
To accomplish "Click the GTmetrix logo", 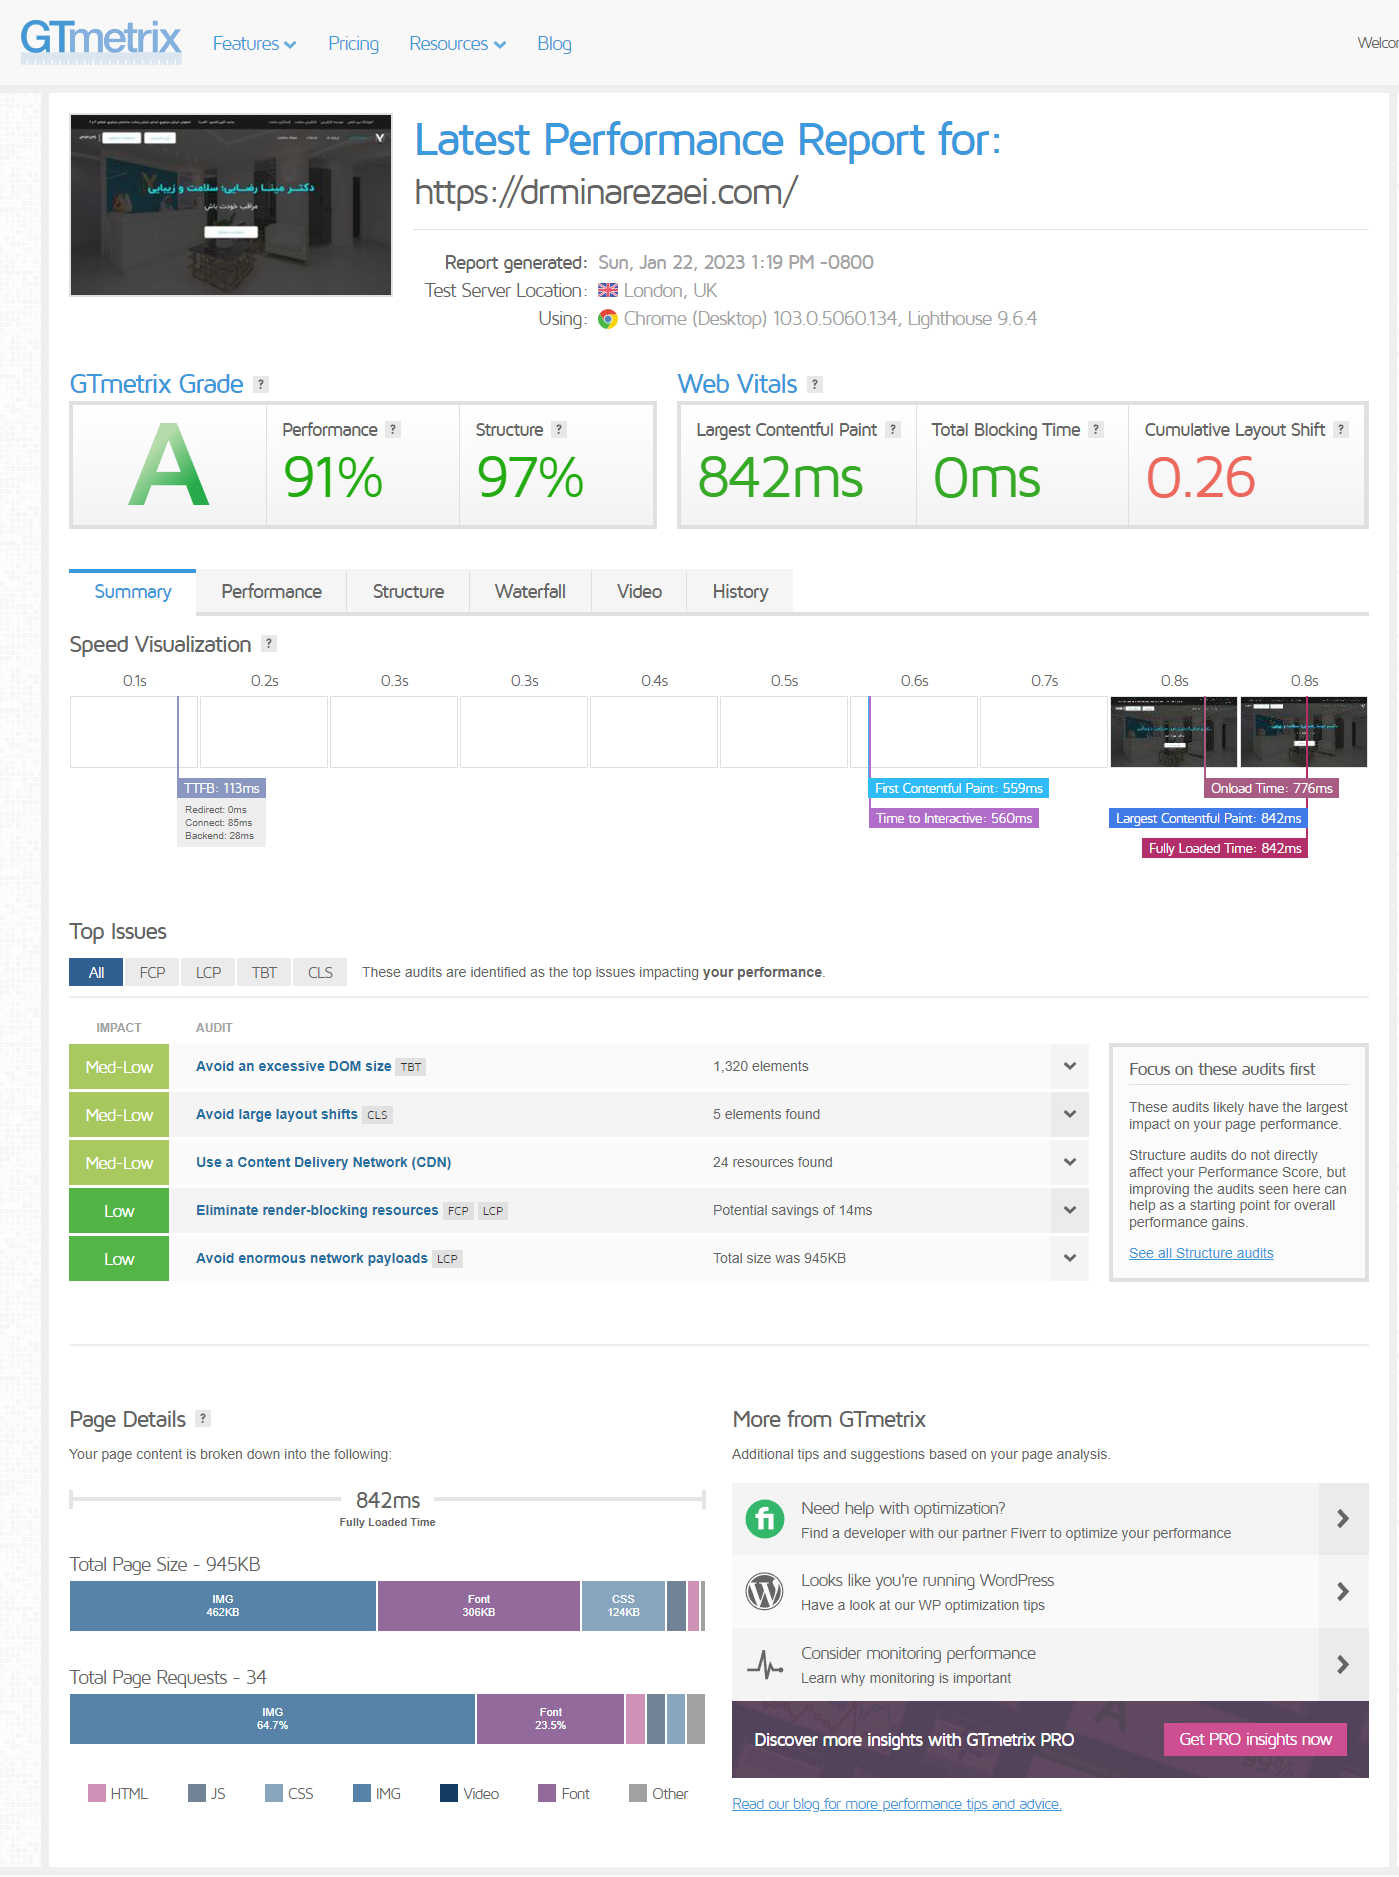I will pos(101,42).
